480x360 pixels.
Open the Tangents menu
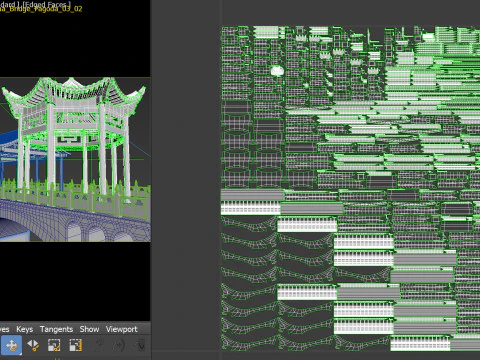click(56, 329)
